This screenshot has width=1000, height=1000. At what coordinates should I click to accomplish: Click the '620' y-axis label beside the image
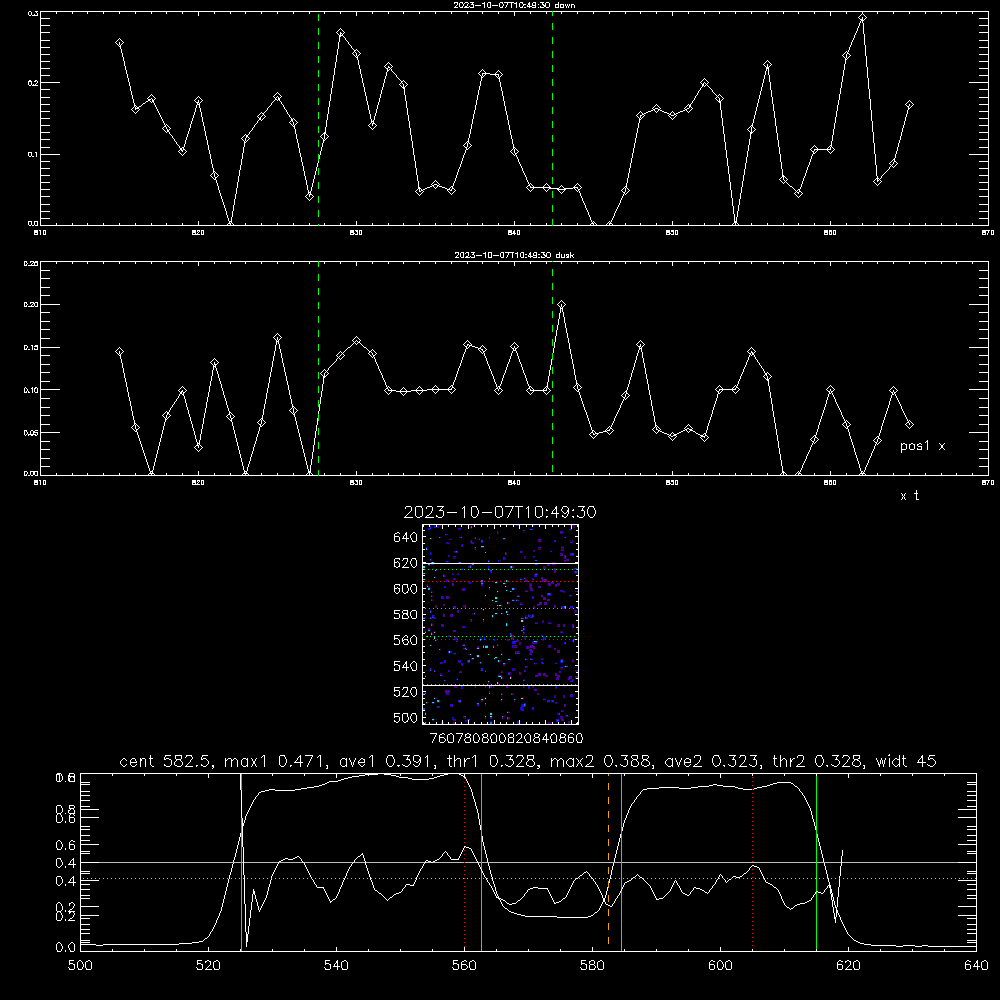(406, 563)
